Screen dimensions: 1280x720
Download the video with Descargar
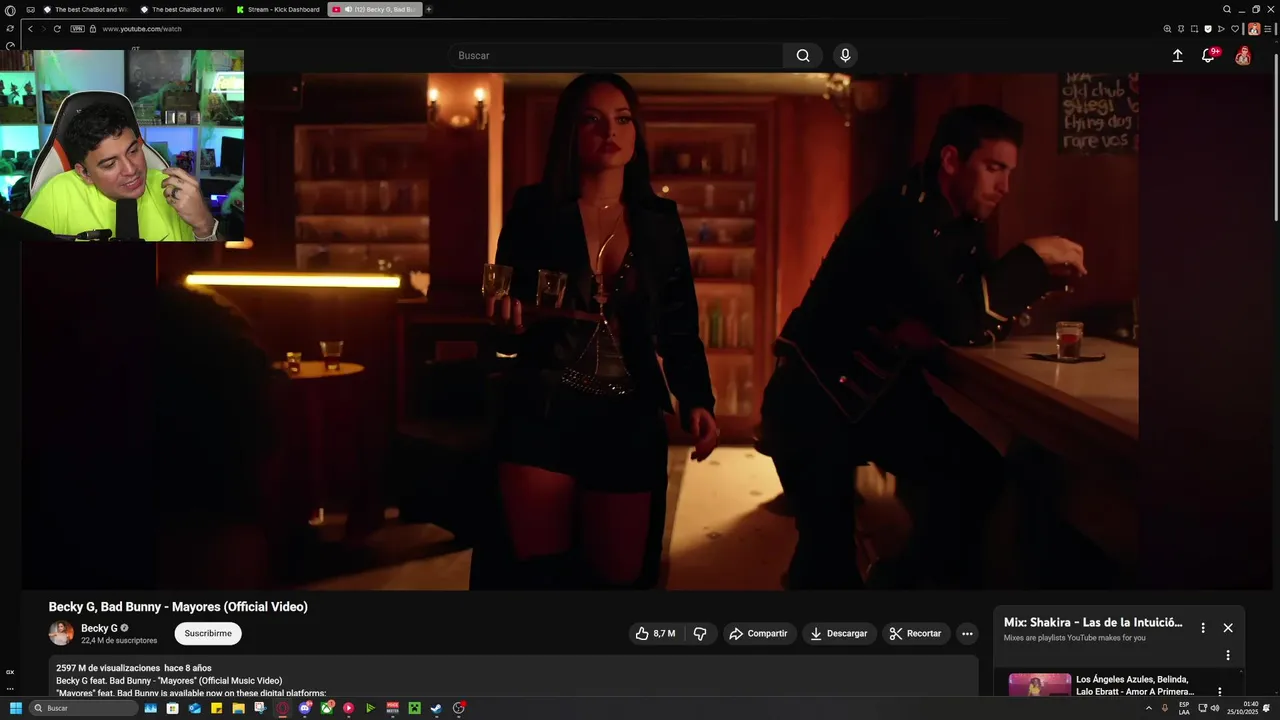click(x=838, y=633)
